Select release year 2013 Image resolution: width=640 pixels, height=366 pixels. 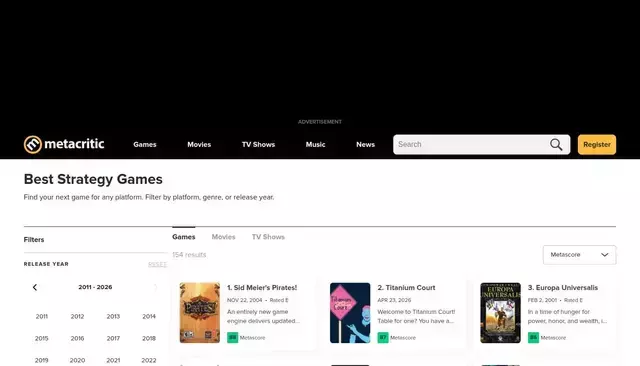(113, 316)
